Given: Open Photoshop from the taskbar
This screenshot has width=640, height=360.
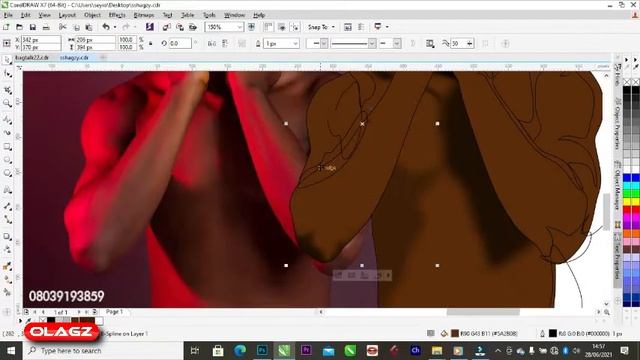Looking at the screenshot, I should [262, 351].
